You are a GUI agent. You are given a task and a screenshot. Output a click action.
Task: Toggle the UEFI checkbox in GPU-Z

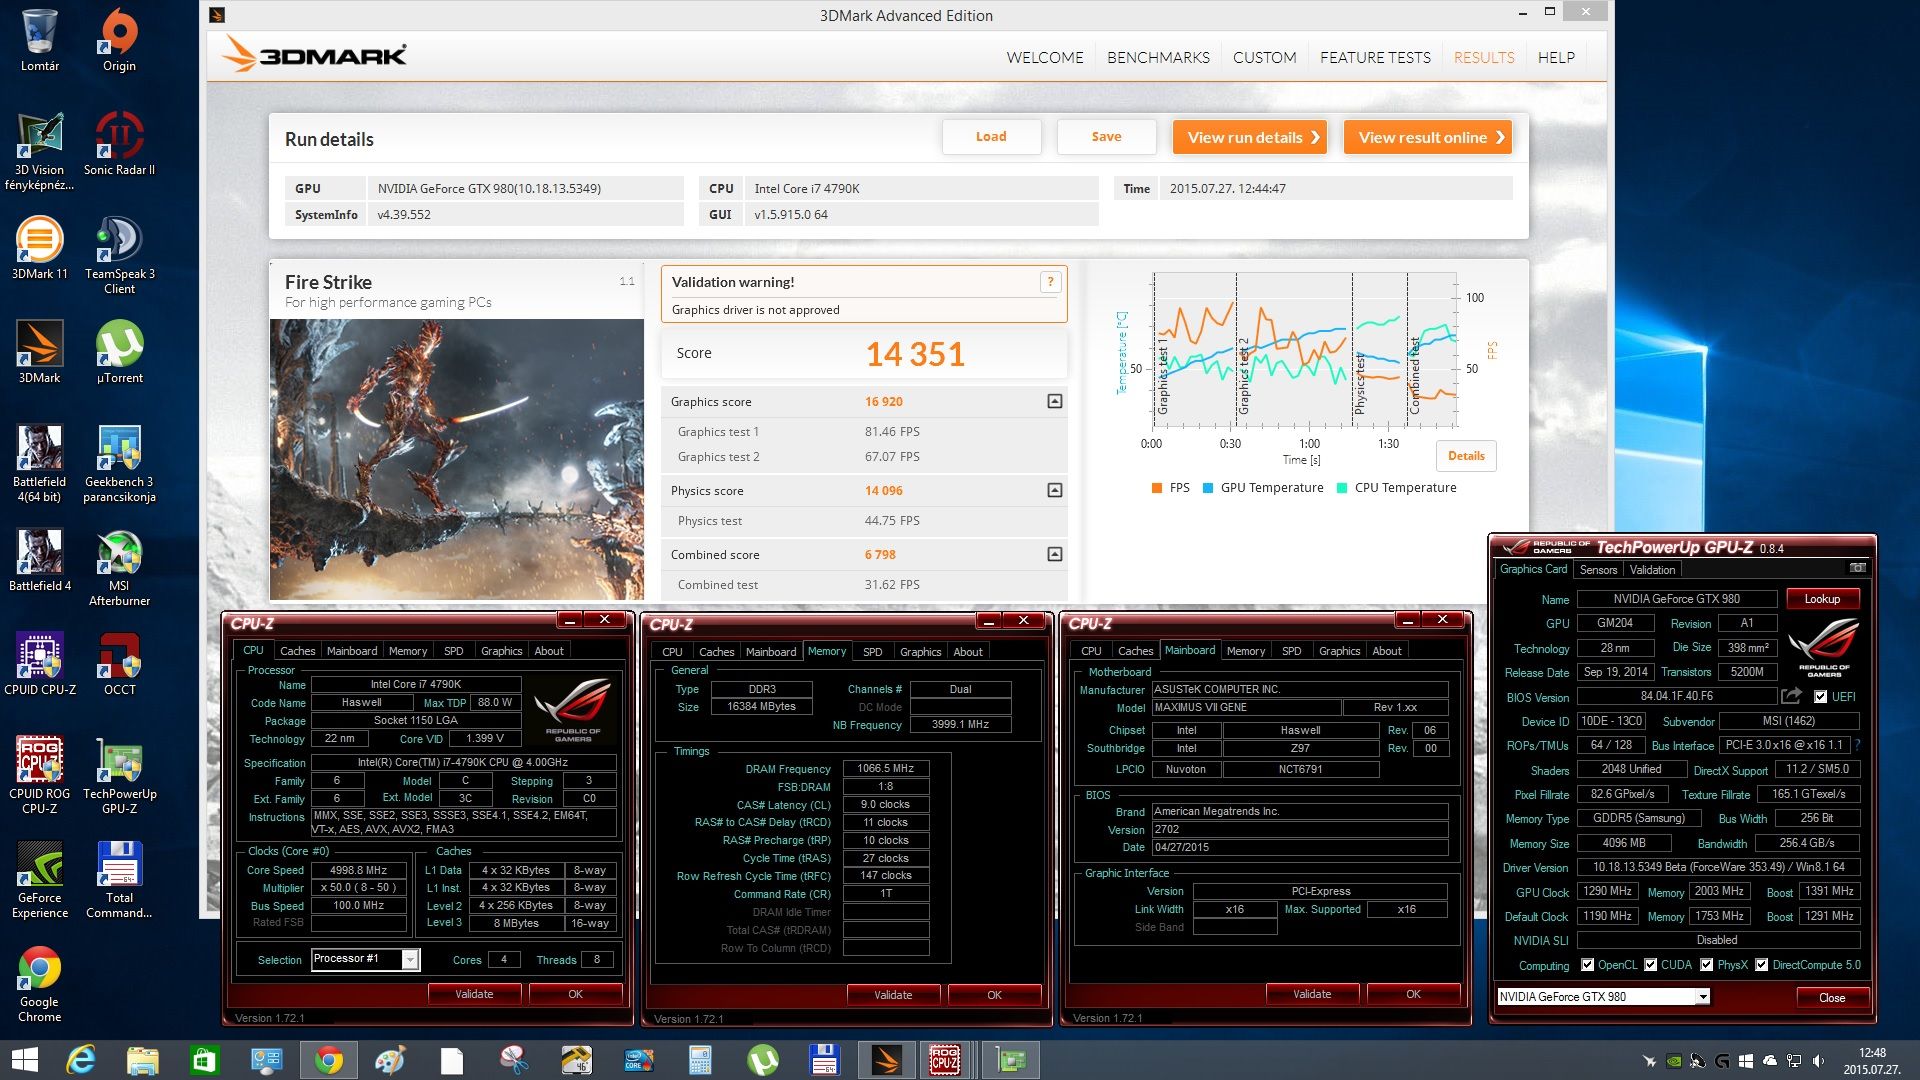(x=1821, y=697)
